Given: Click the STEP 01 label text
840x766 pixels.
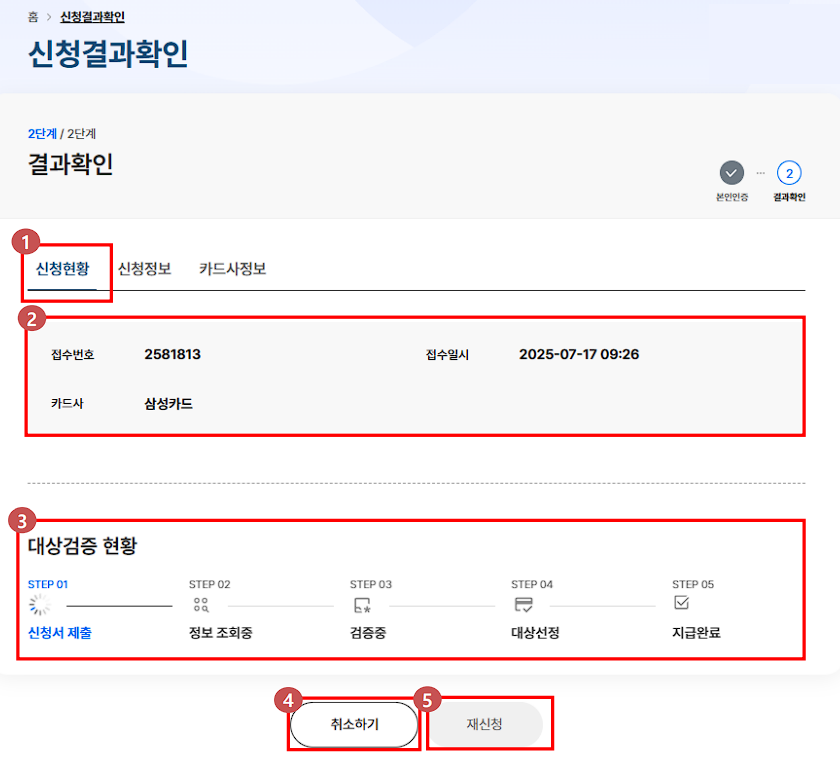Looking at the screenshot, I should click(x=48, y=584).
